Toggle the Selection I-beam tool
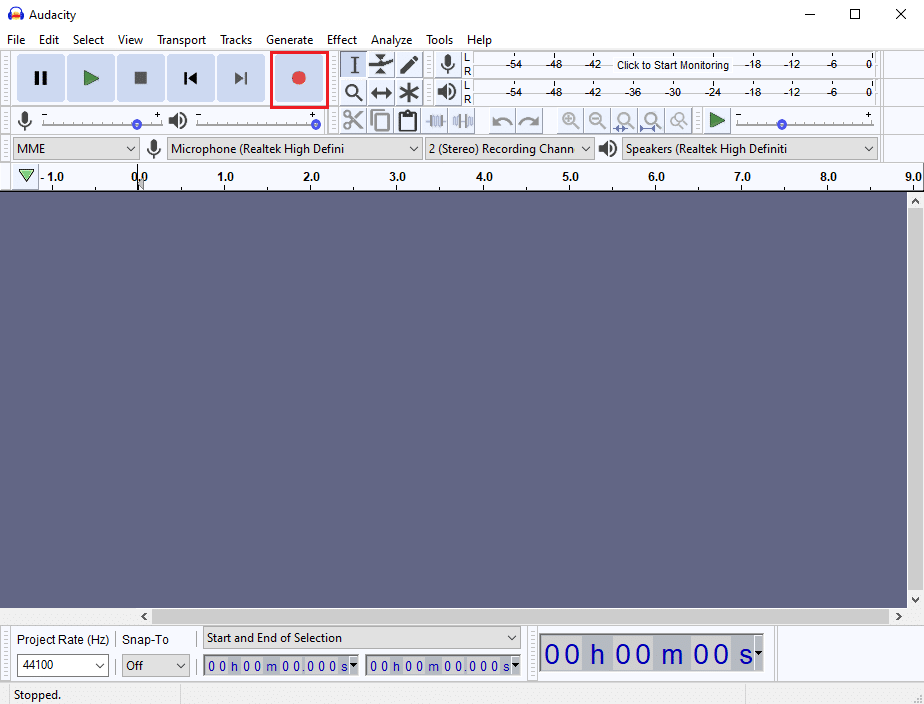Screen dimensions: 924x704 coord(354,65)
